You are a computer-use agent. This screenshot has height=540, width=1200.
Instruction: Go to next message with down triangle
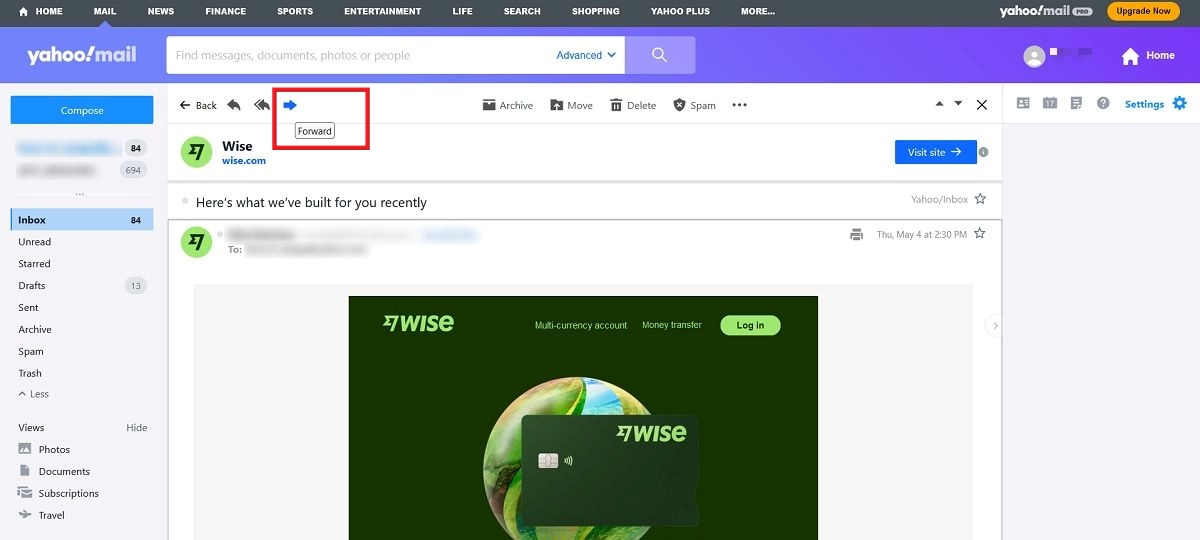pos(958,104)
